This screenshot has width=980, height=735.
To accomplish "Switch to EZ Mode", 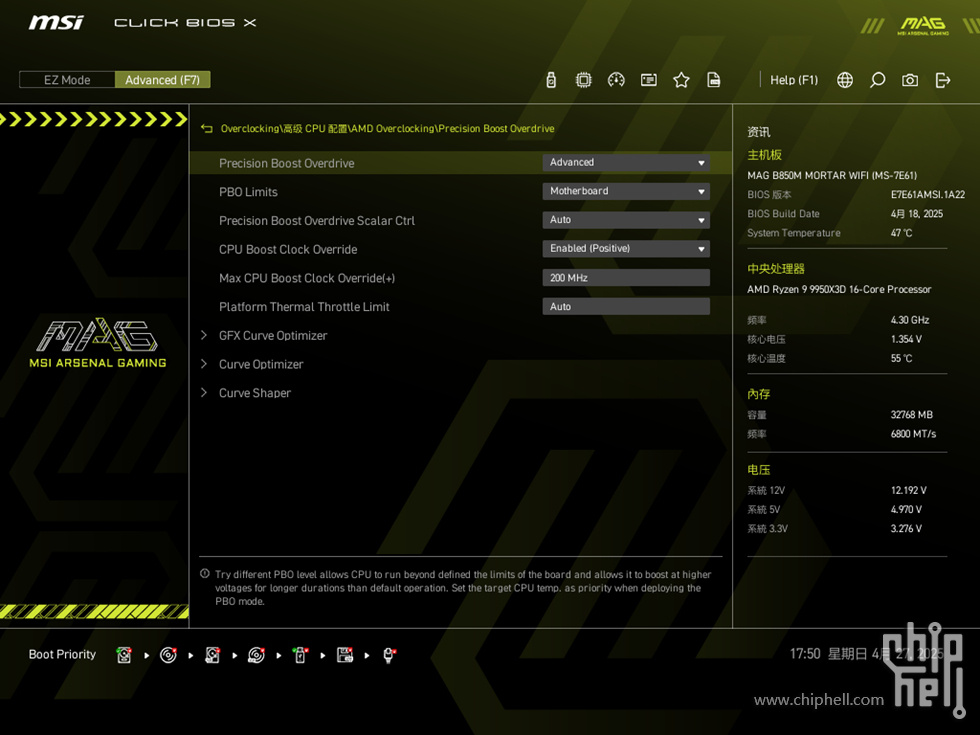I will 67,80.
